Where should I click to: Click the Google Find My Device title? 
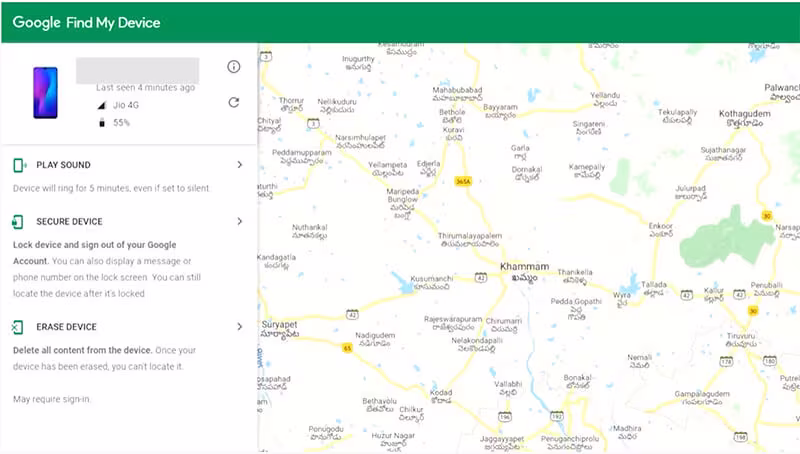(x=86, y=22)
